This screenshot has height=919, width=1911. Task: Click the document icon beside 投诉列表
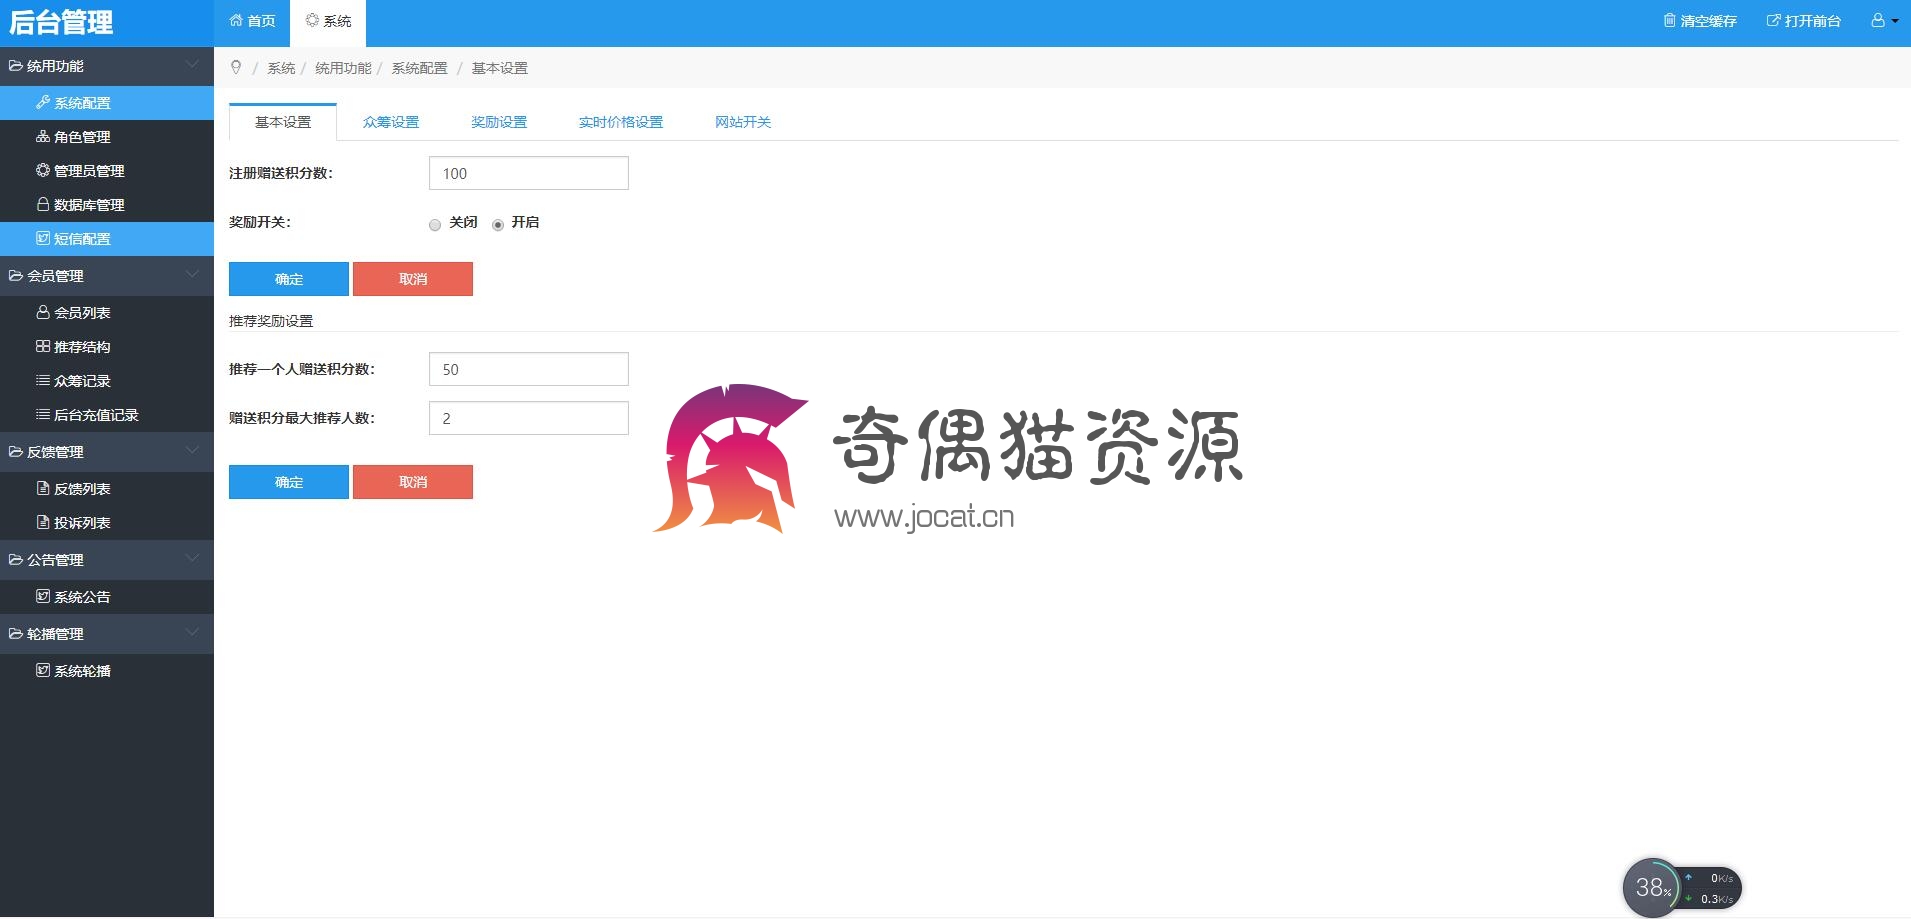(43, 523)
